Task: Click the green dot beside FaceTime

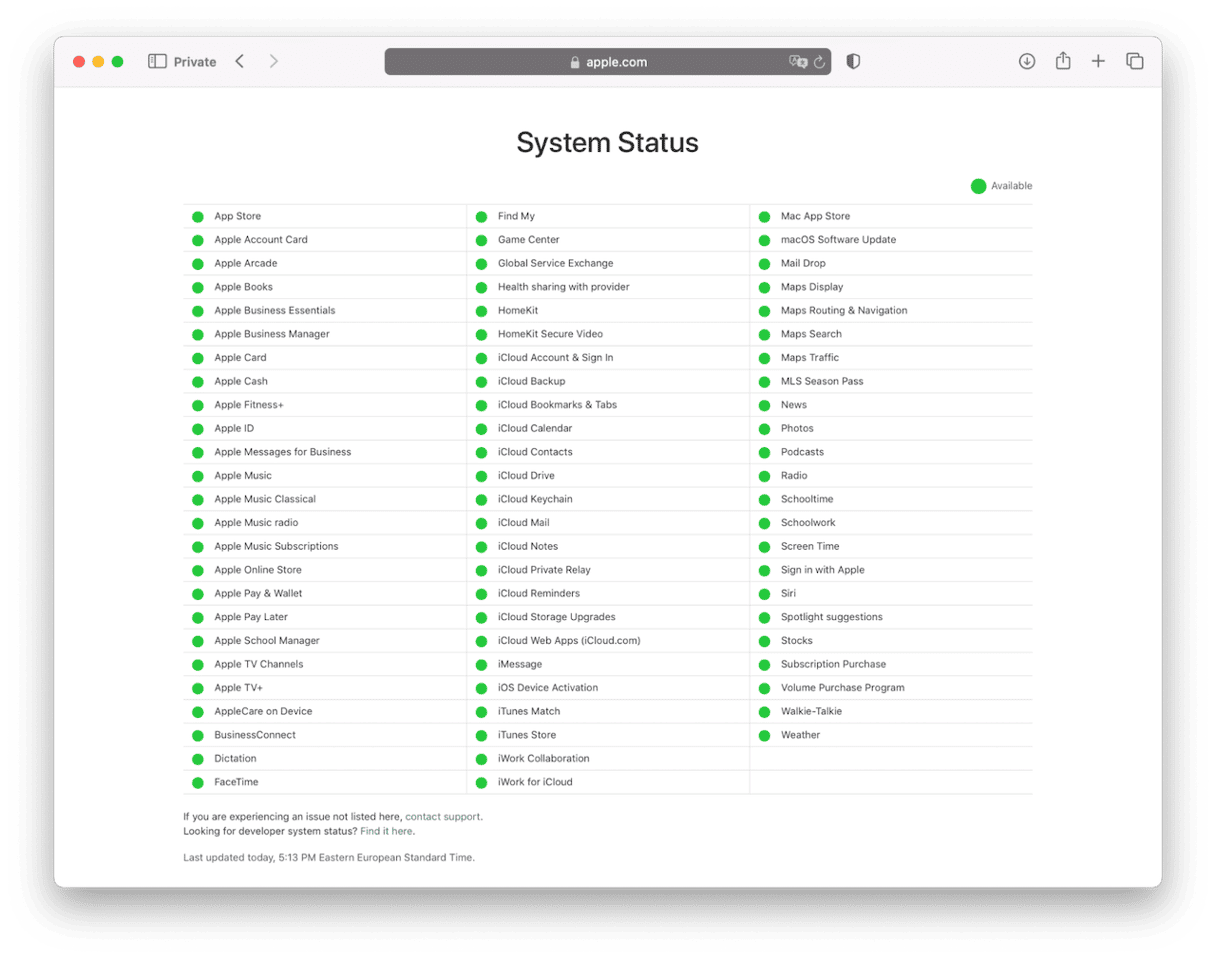Action: [198, 783]
